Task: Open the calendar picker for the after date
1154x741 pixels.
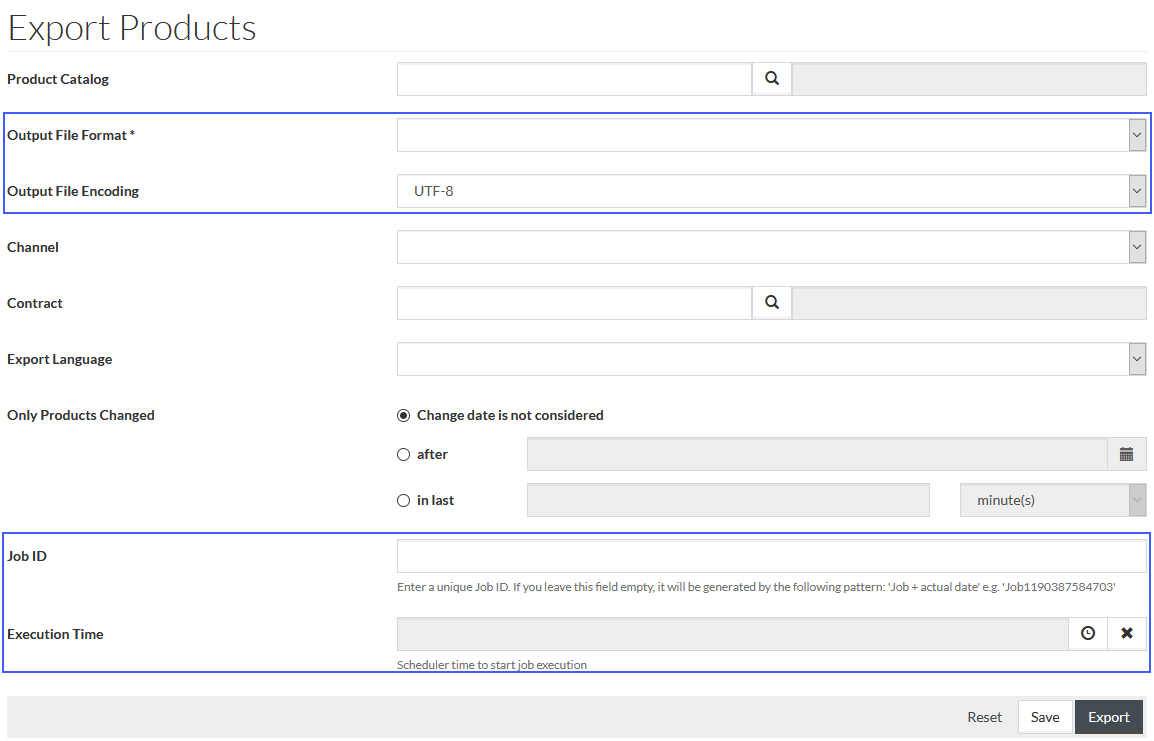Action: 1126,454
